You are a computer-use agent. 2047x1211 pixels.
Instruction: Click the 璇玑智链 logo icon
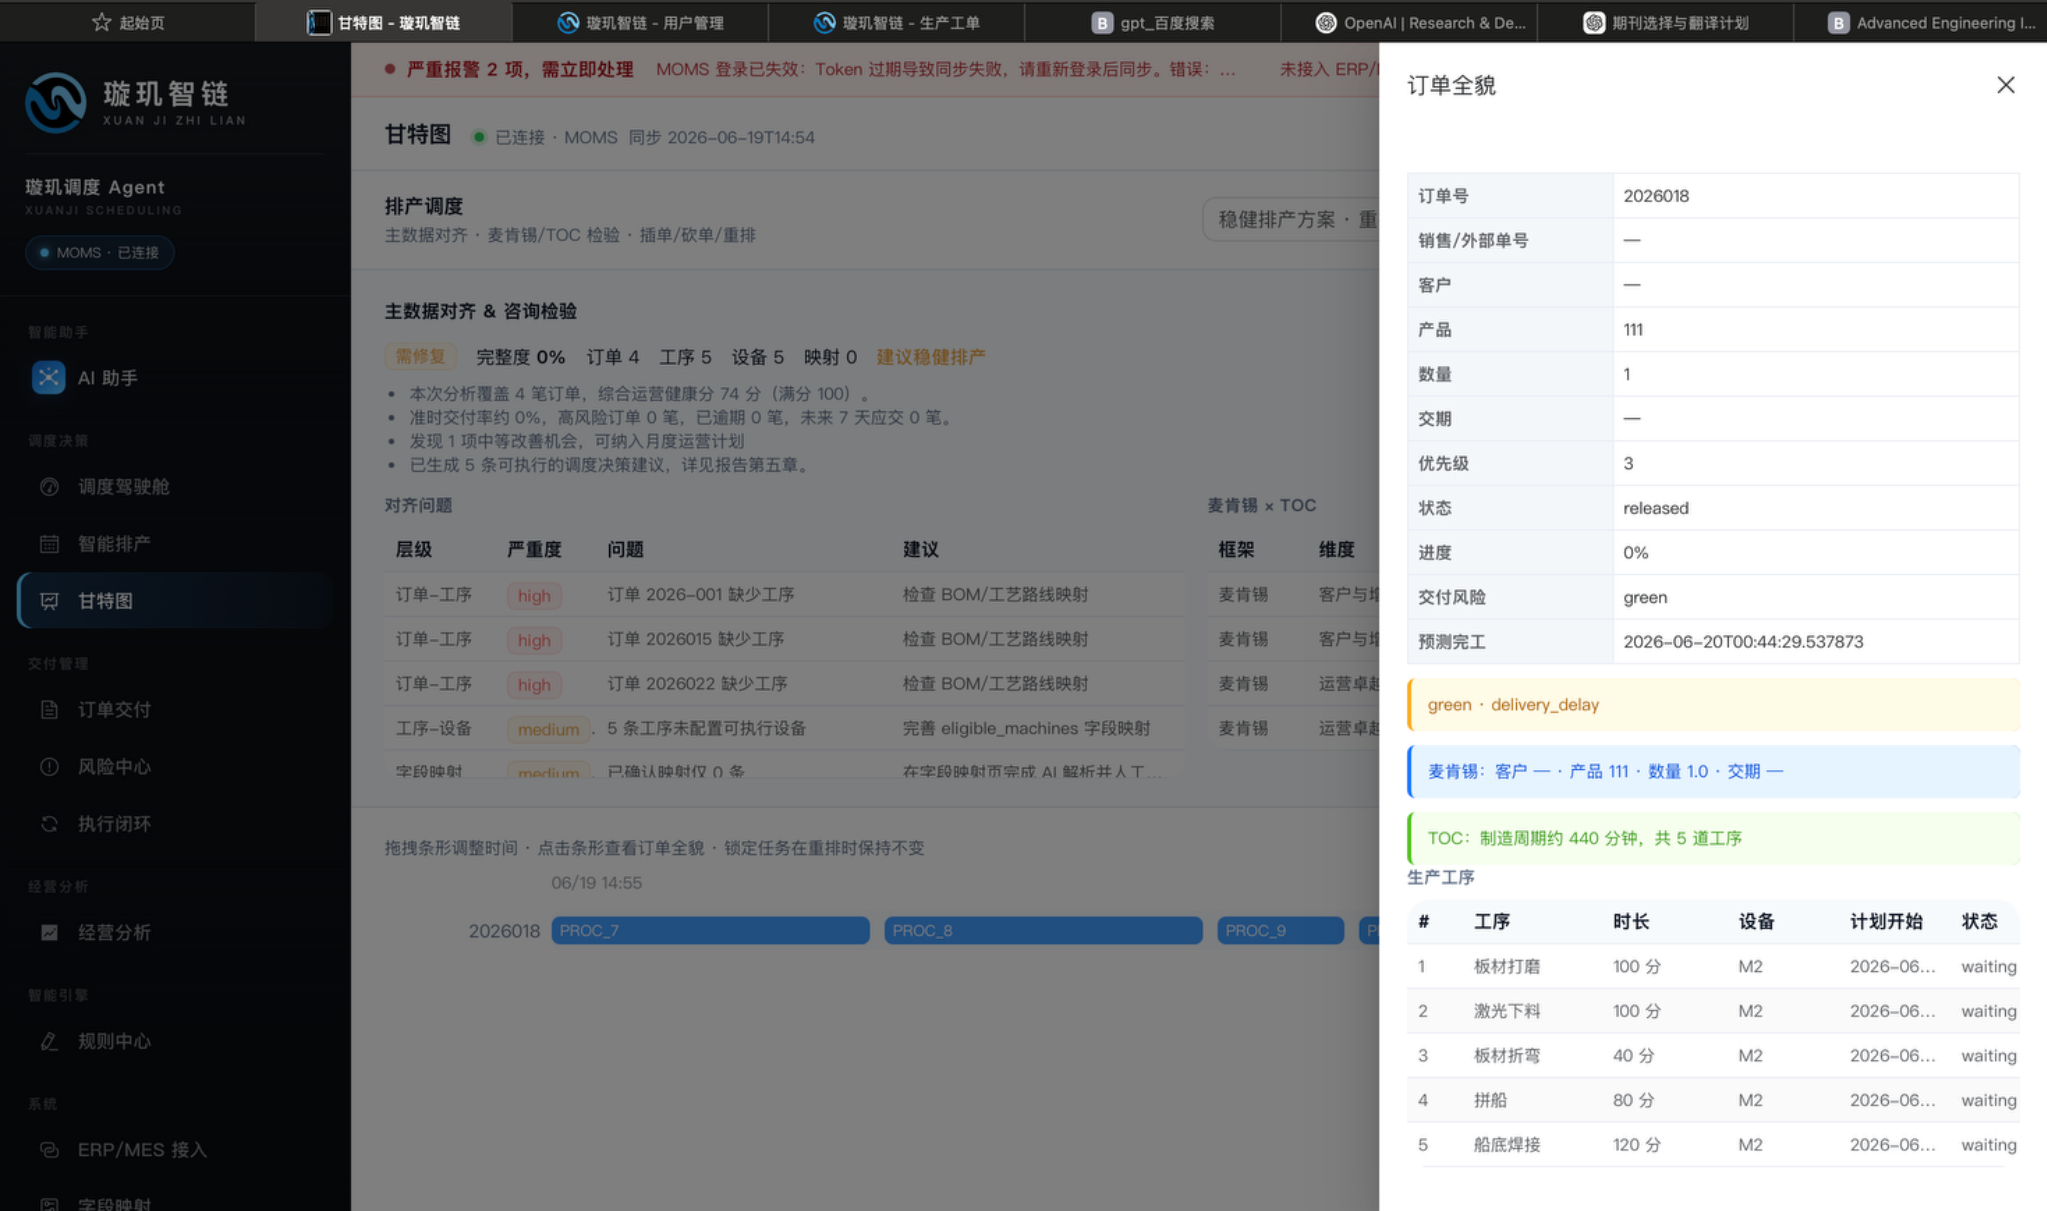[55, 103]
